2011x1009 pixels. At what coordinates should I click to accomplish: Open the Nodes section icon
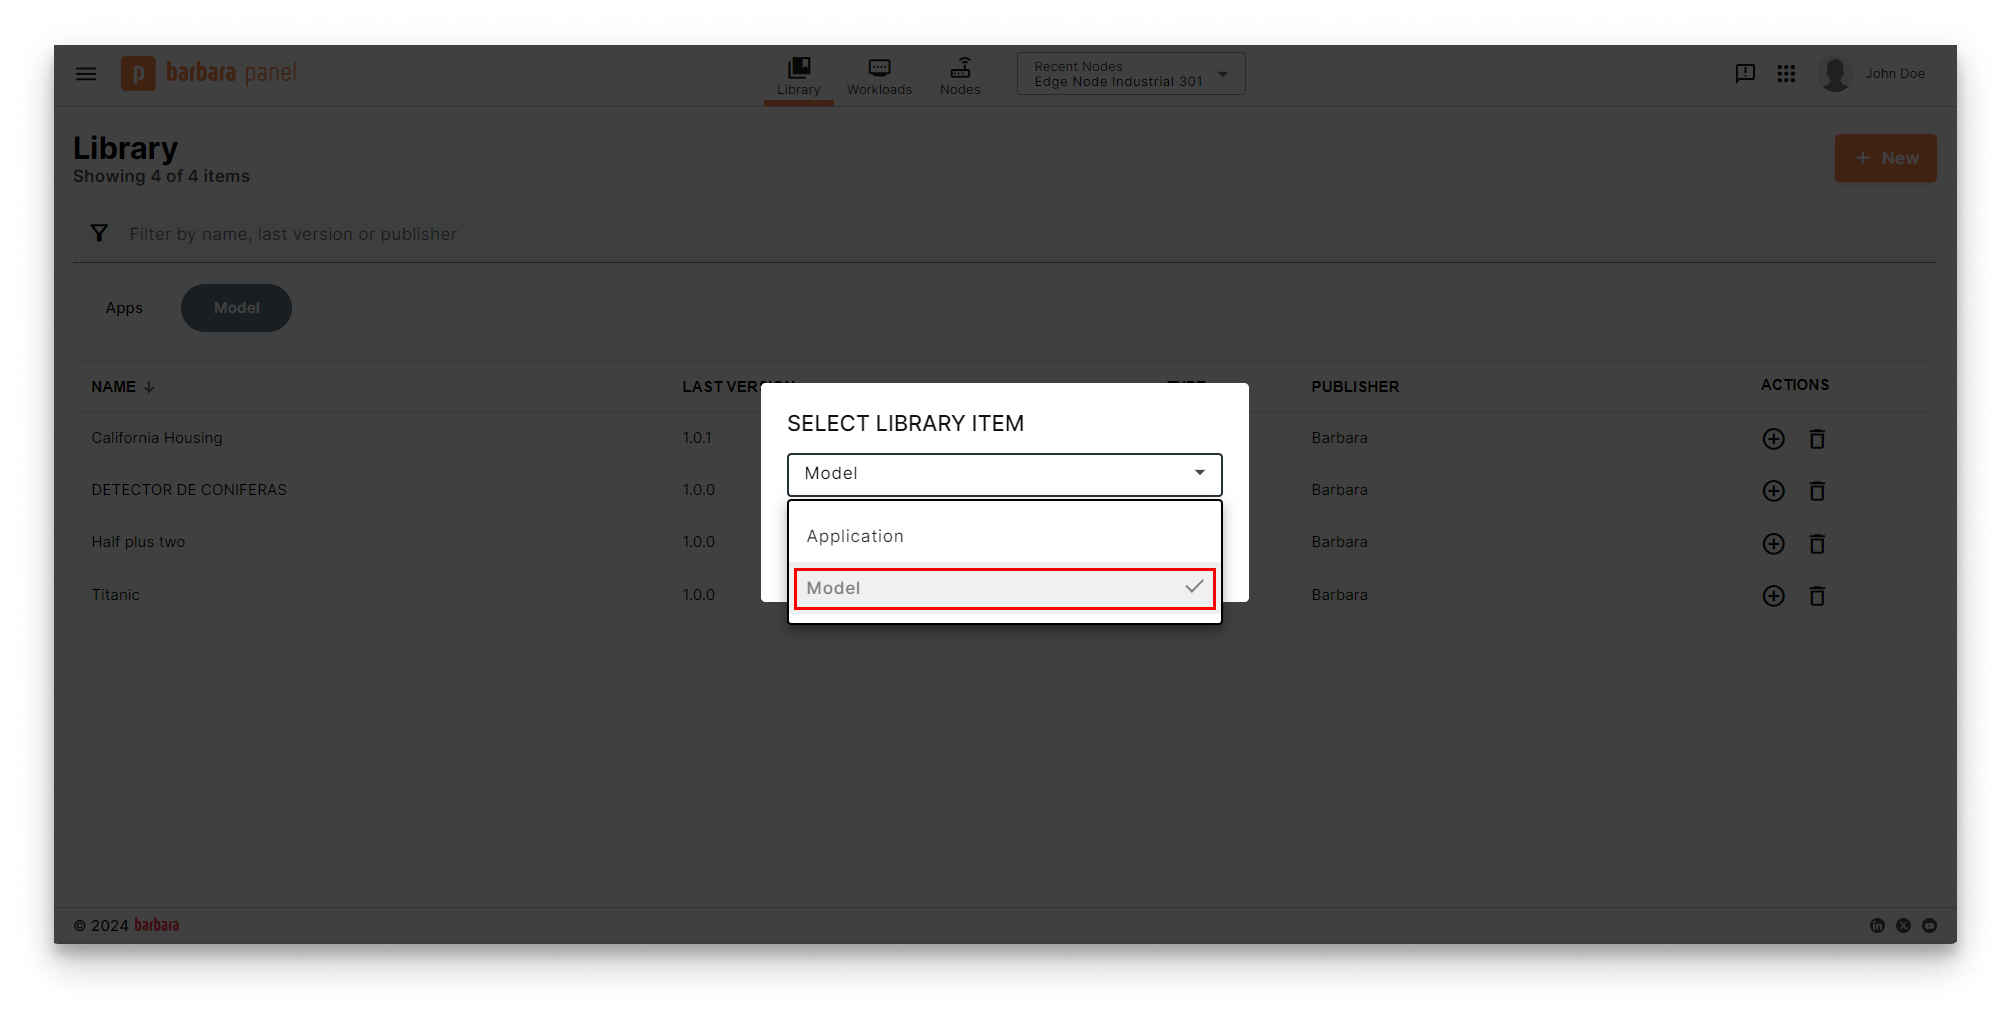[x=959, y=68]
